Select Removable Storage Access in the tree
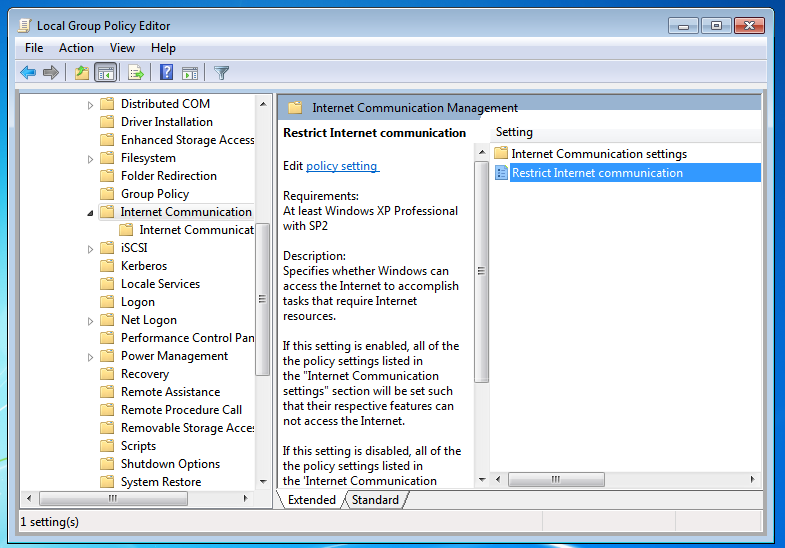Screen dimensions: 785x548 tap(187, 428)
